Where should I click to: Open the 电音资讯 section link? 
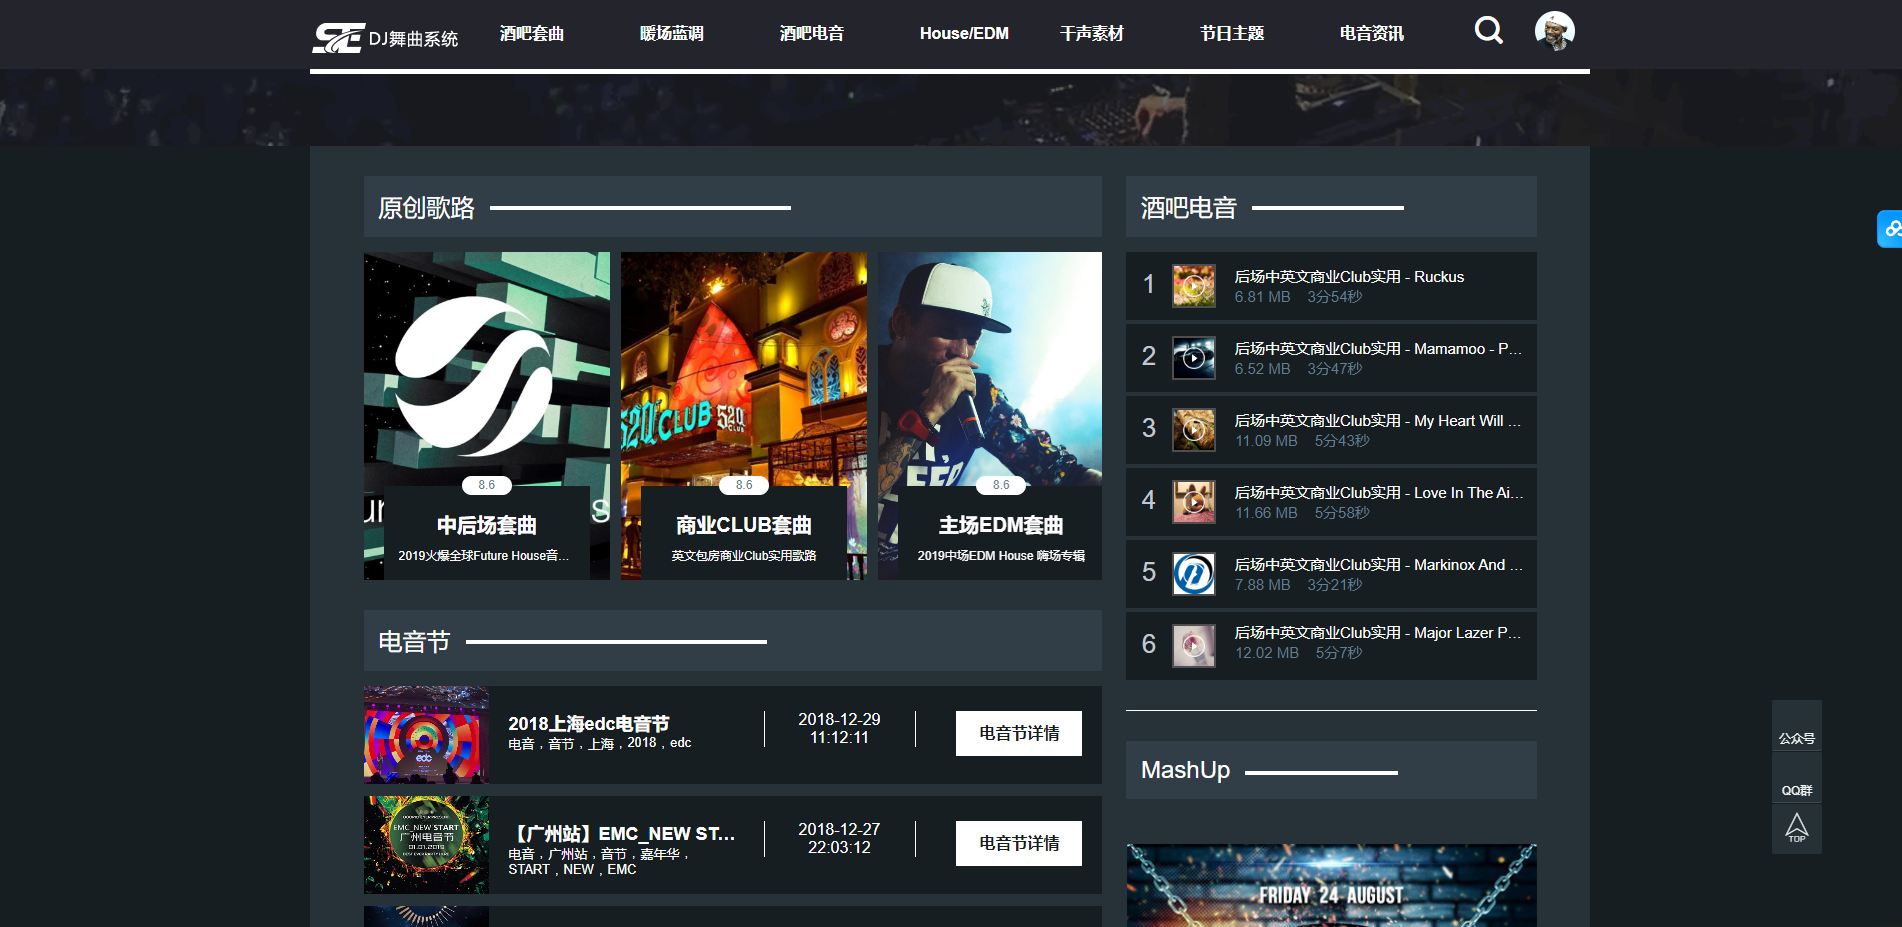point(1369,33)
